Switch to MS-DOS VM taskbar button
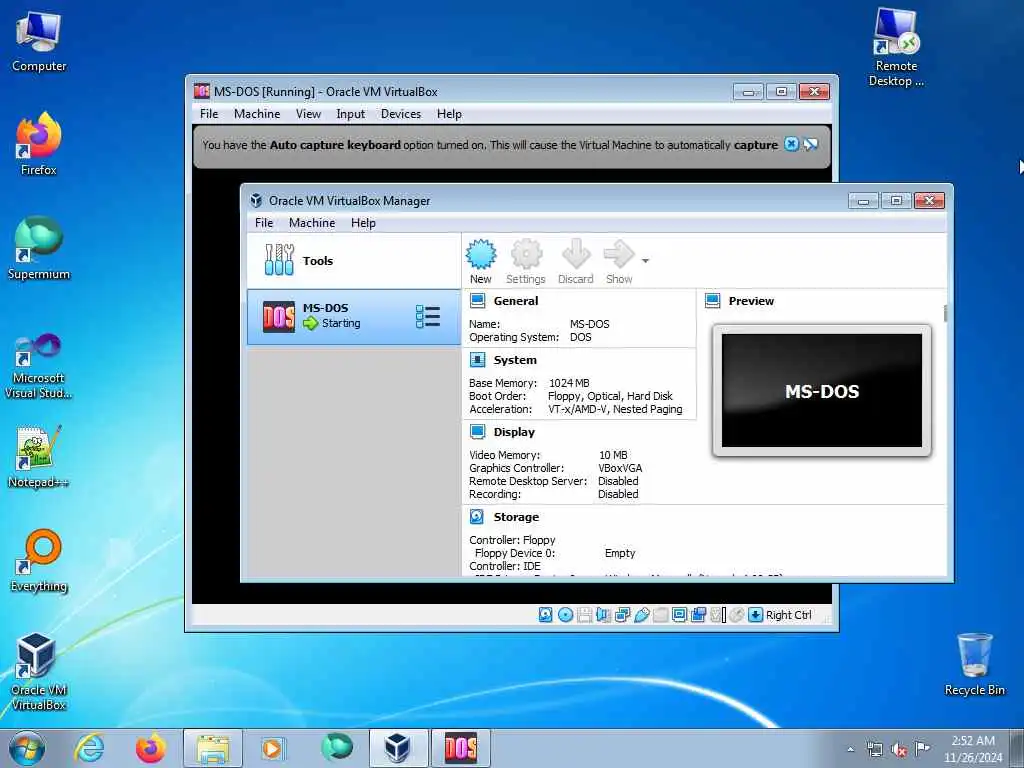The image size is (1024, 768). 460,748
